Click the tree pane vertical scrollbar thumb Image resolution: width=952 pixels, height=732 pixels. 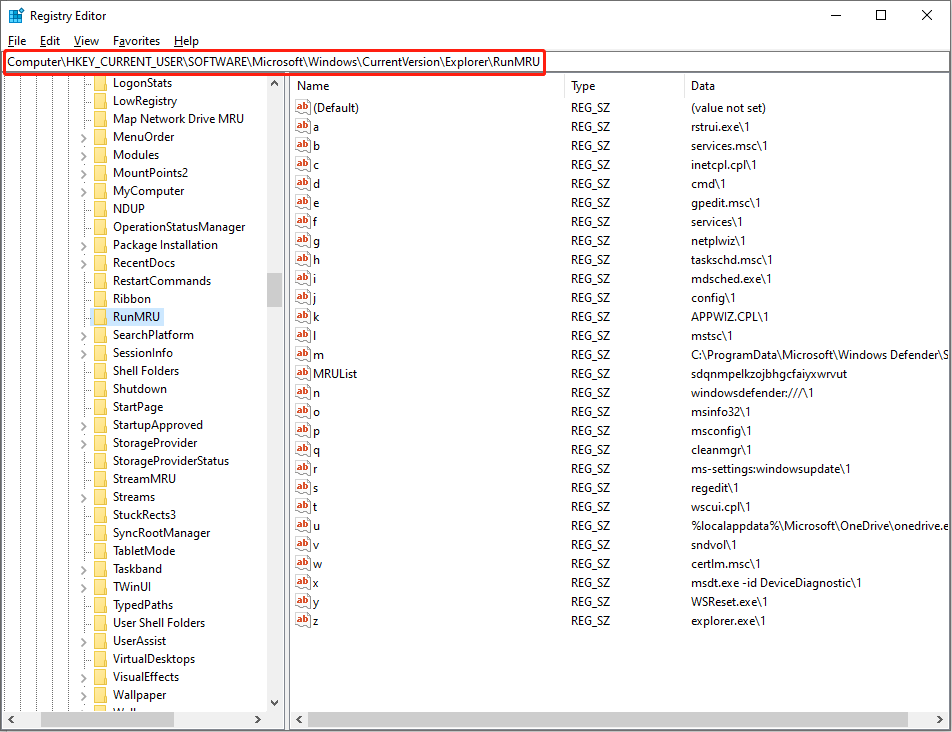tap(274, 290)
